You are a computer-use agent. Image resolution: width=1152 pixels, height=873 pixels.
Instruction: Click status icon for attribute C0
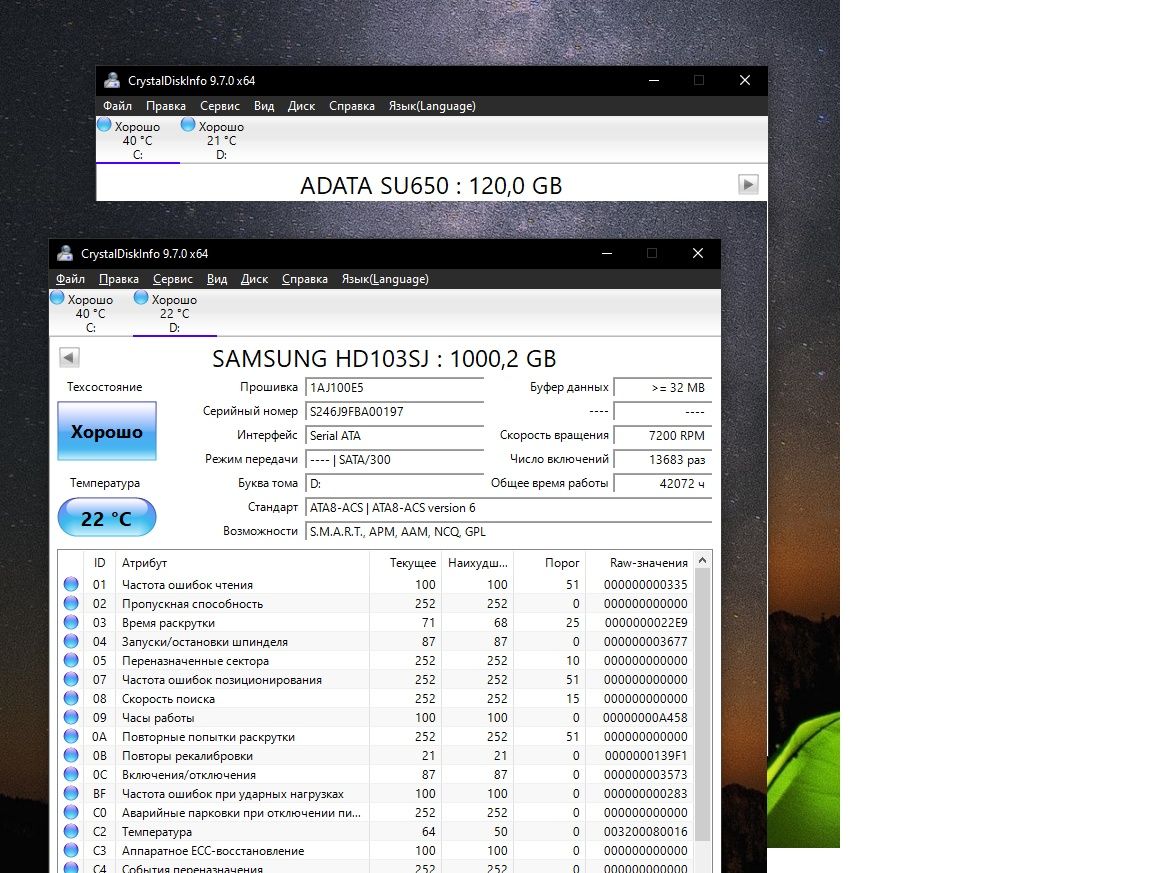[x=71, y=813]
